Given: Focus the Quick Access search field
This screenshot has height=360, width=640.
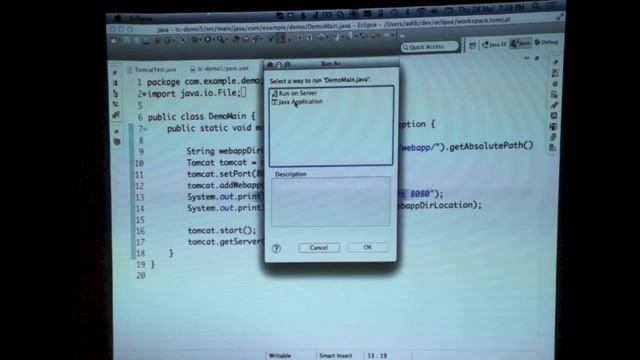Looking at the screenshot, I should point(430,47).
